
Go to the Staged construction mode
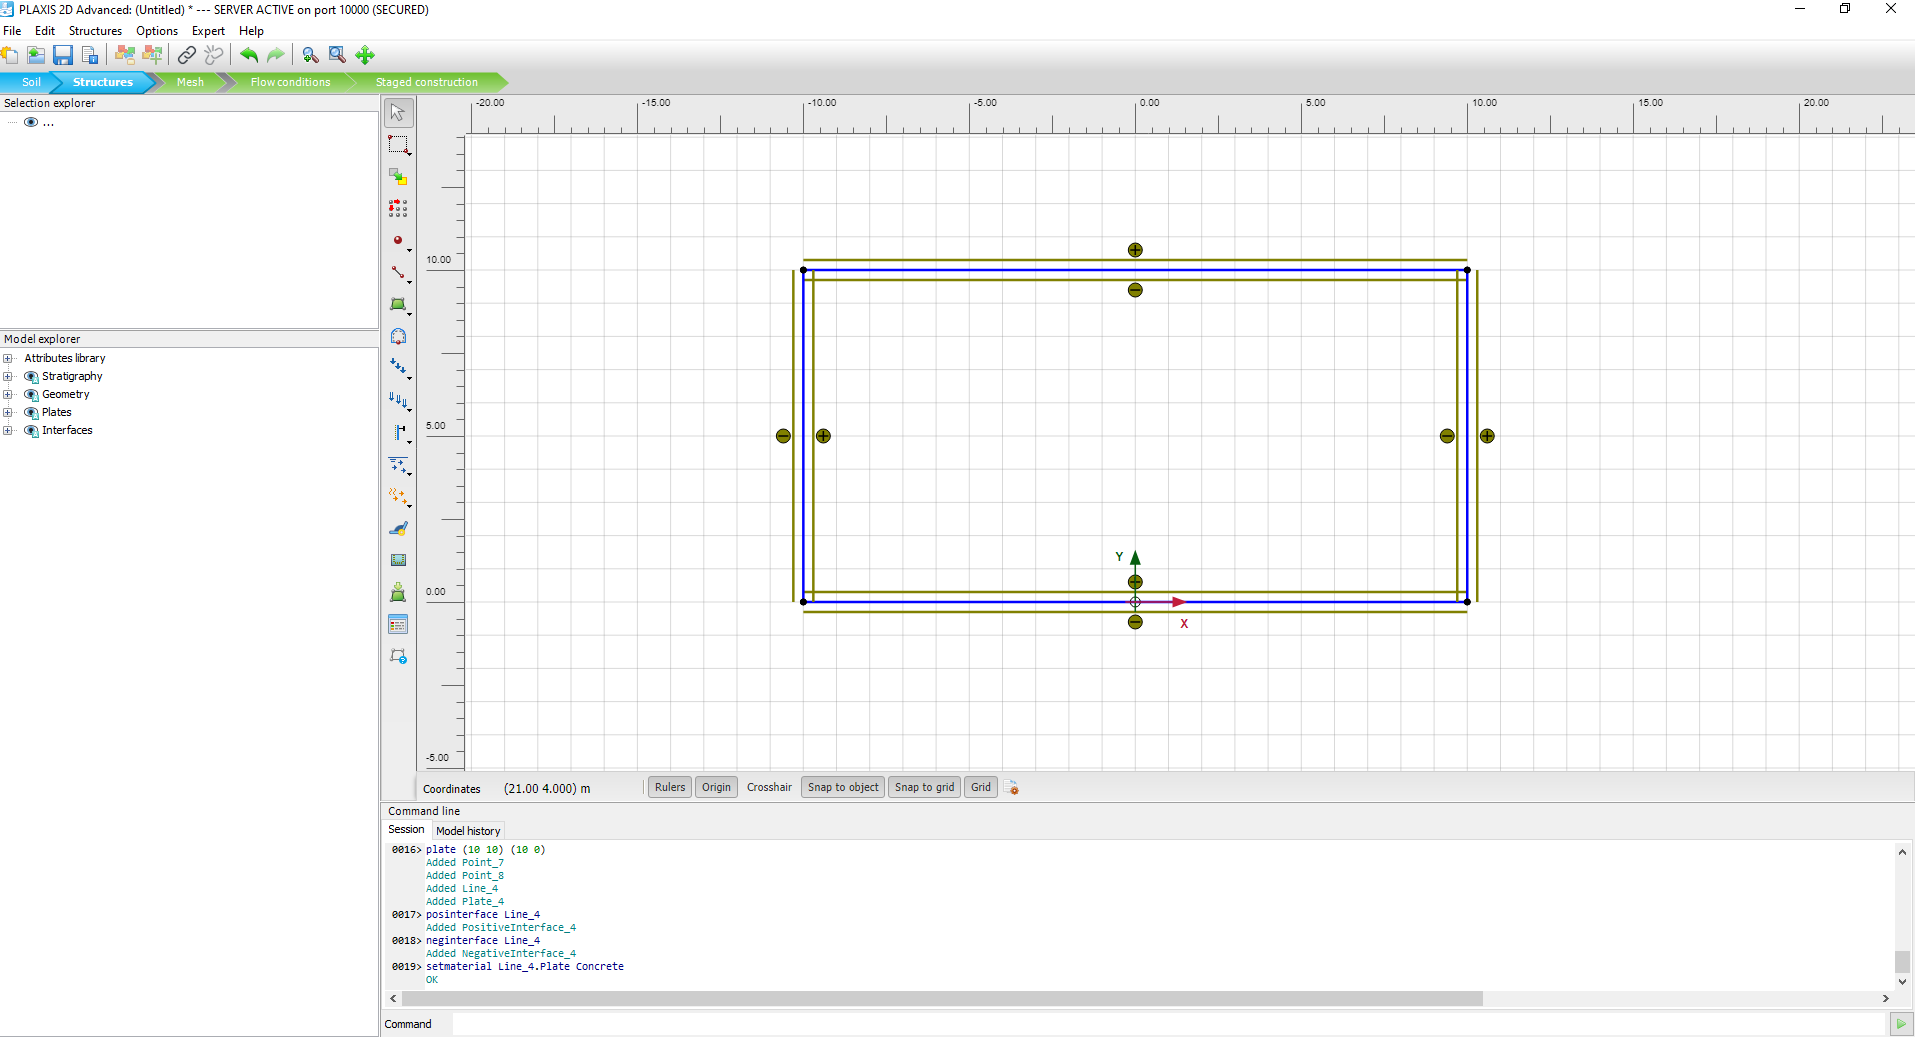click(426, 82)
